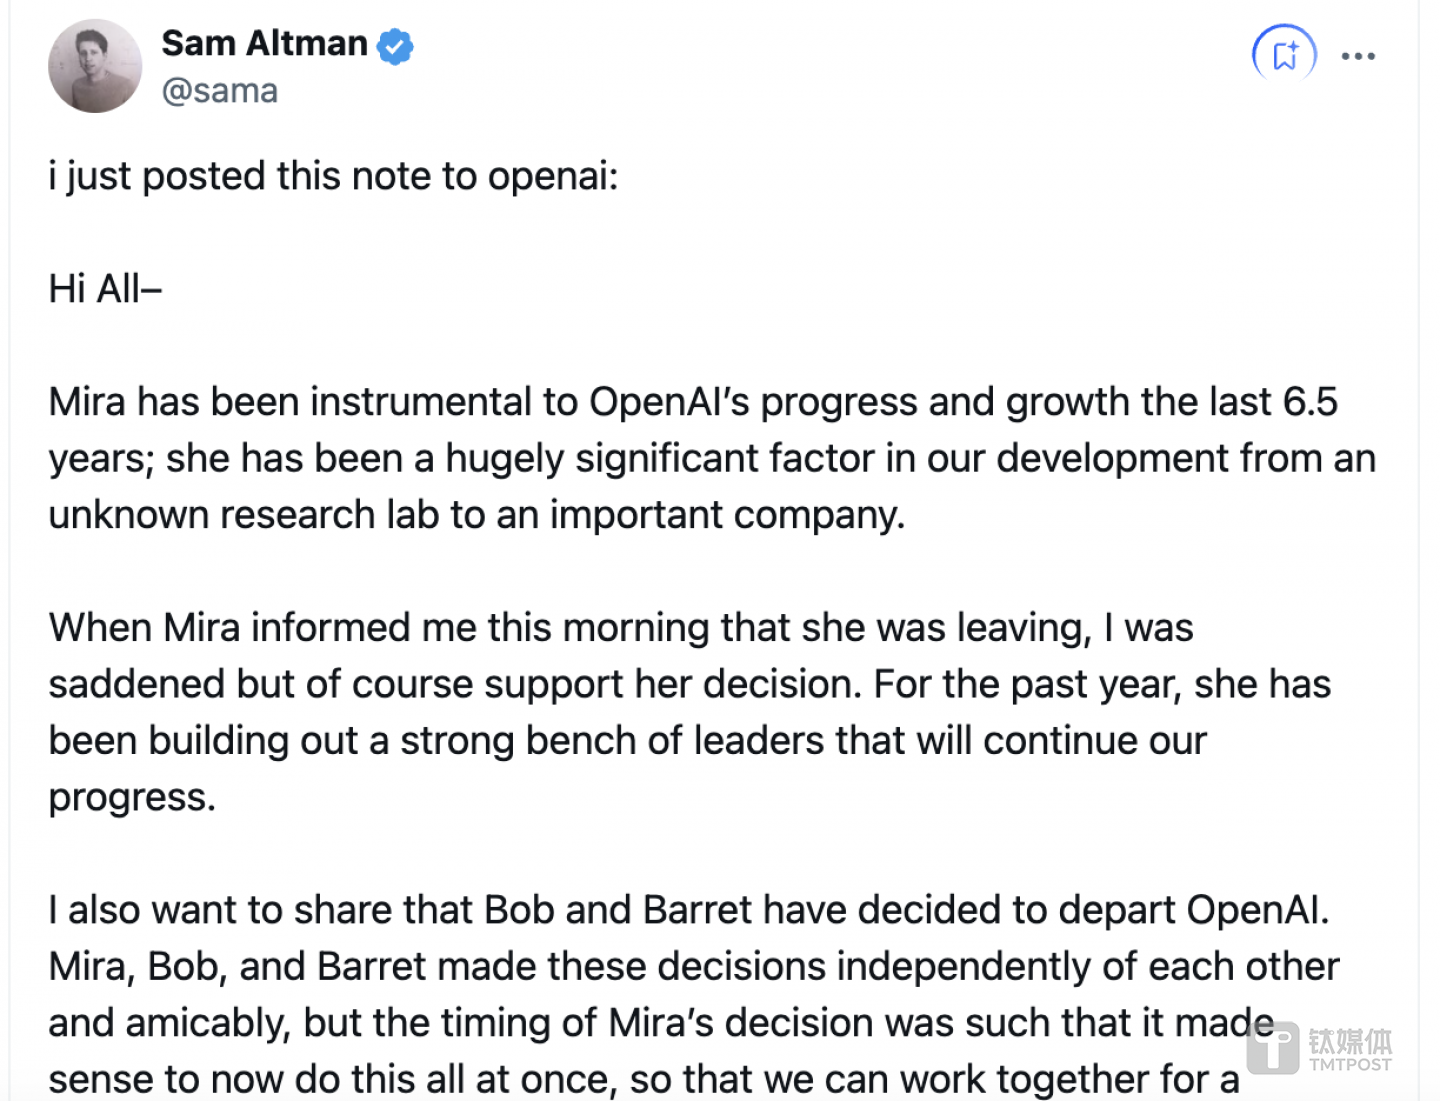Open the three-dot more options menu
The height and width of the screenshot is (1101, 1440).
tap(1358, 56)
